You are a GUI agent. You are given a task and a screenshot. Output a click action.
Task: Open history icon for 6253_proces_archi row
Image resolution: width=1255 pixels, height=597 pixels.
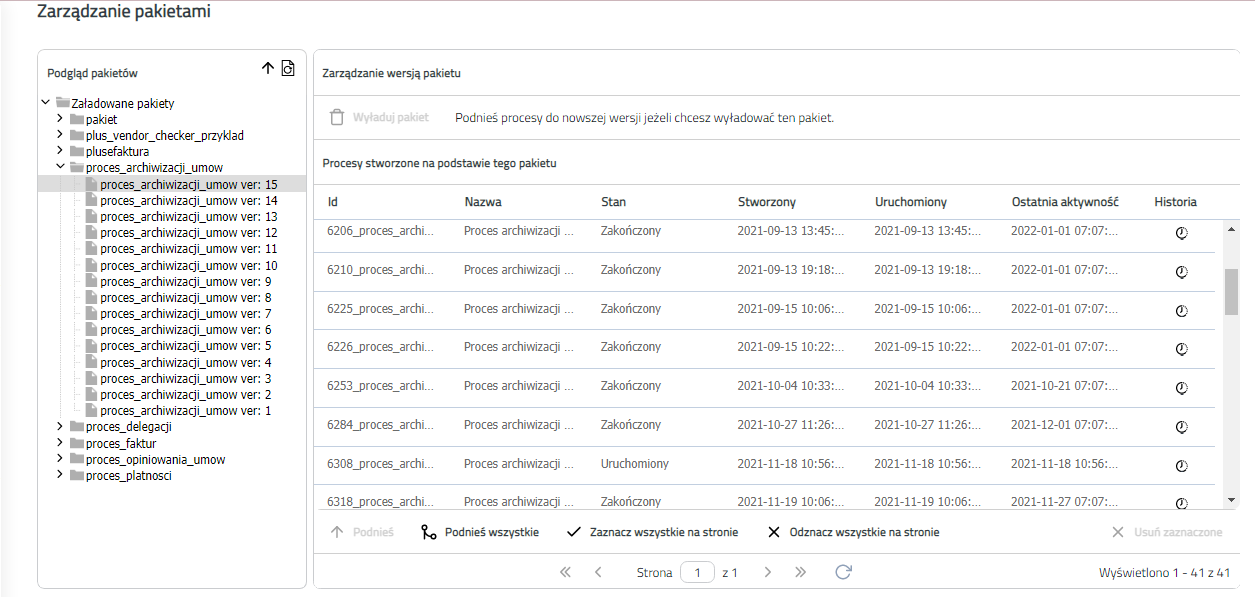[1181, 387]
